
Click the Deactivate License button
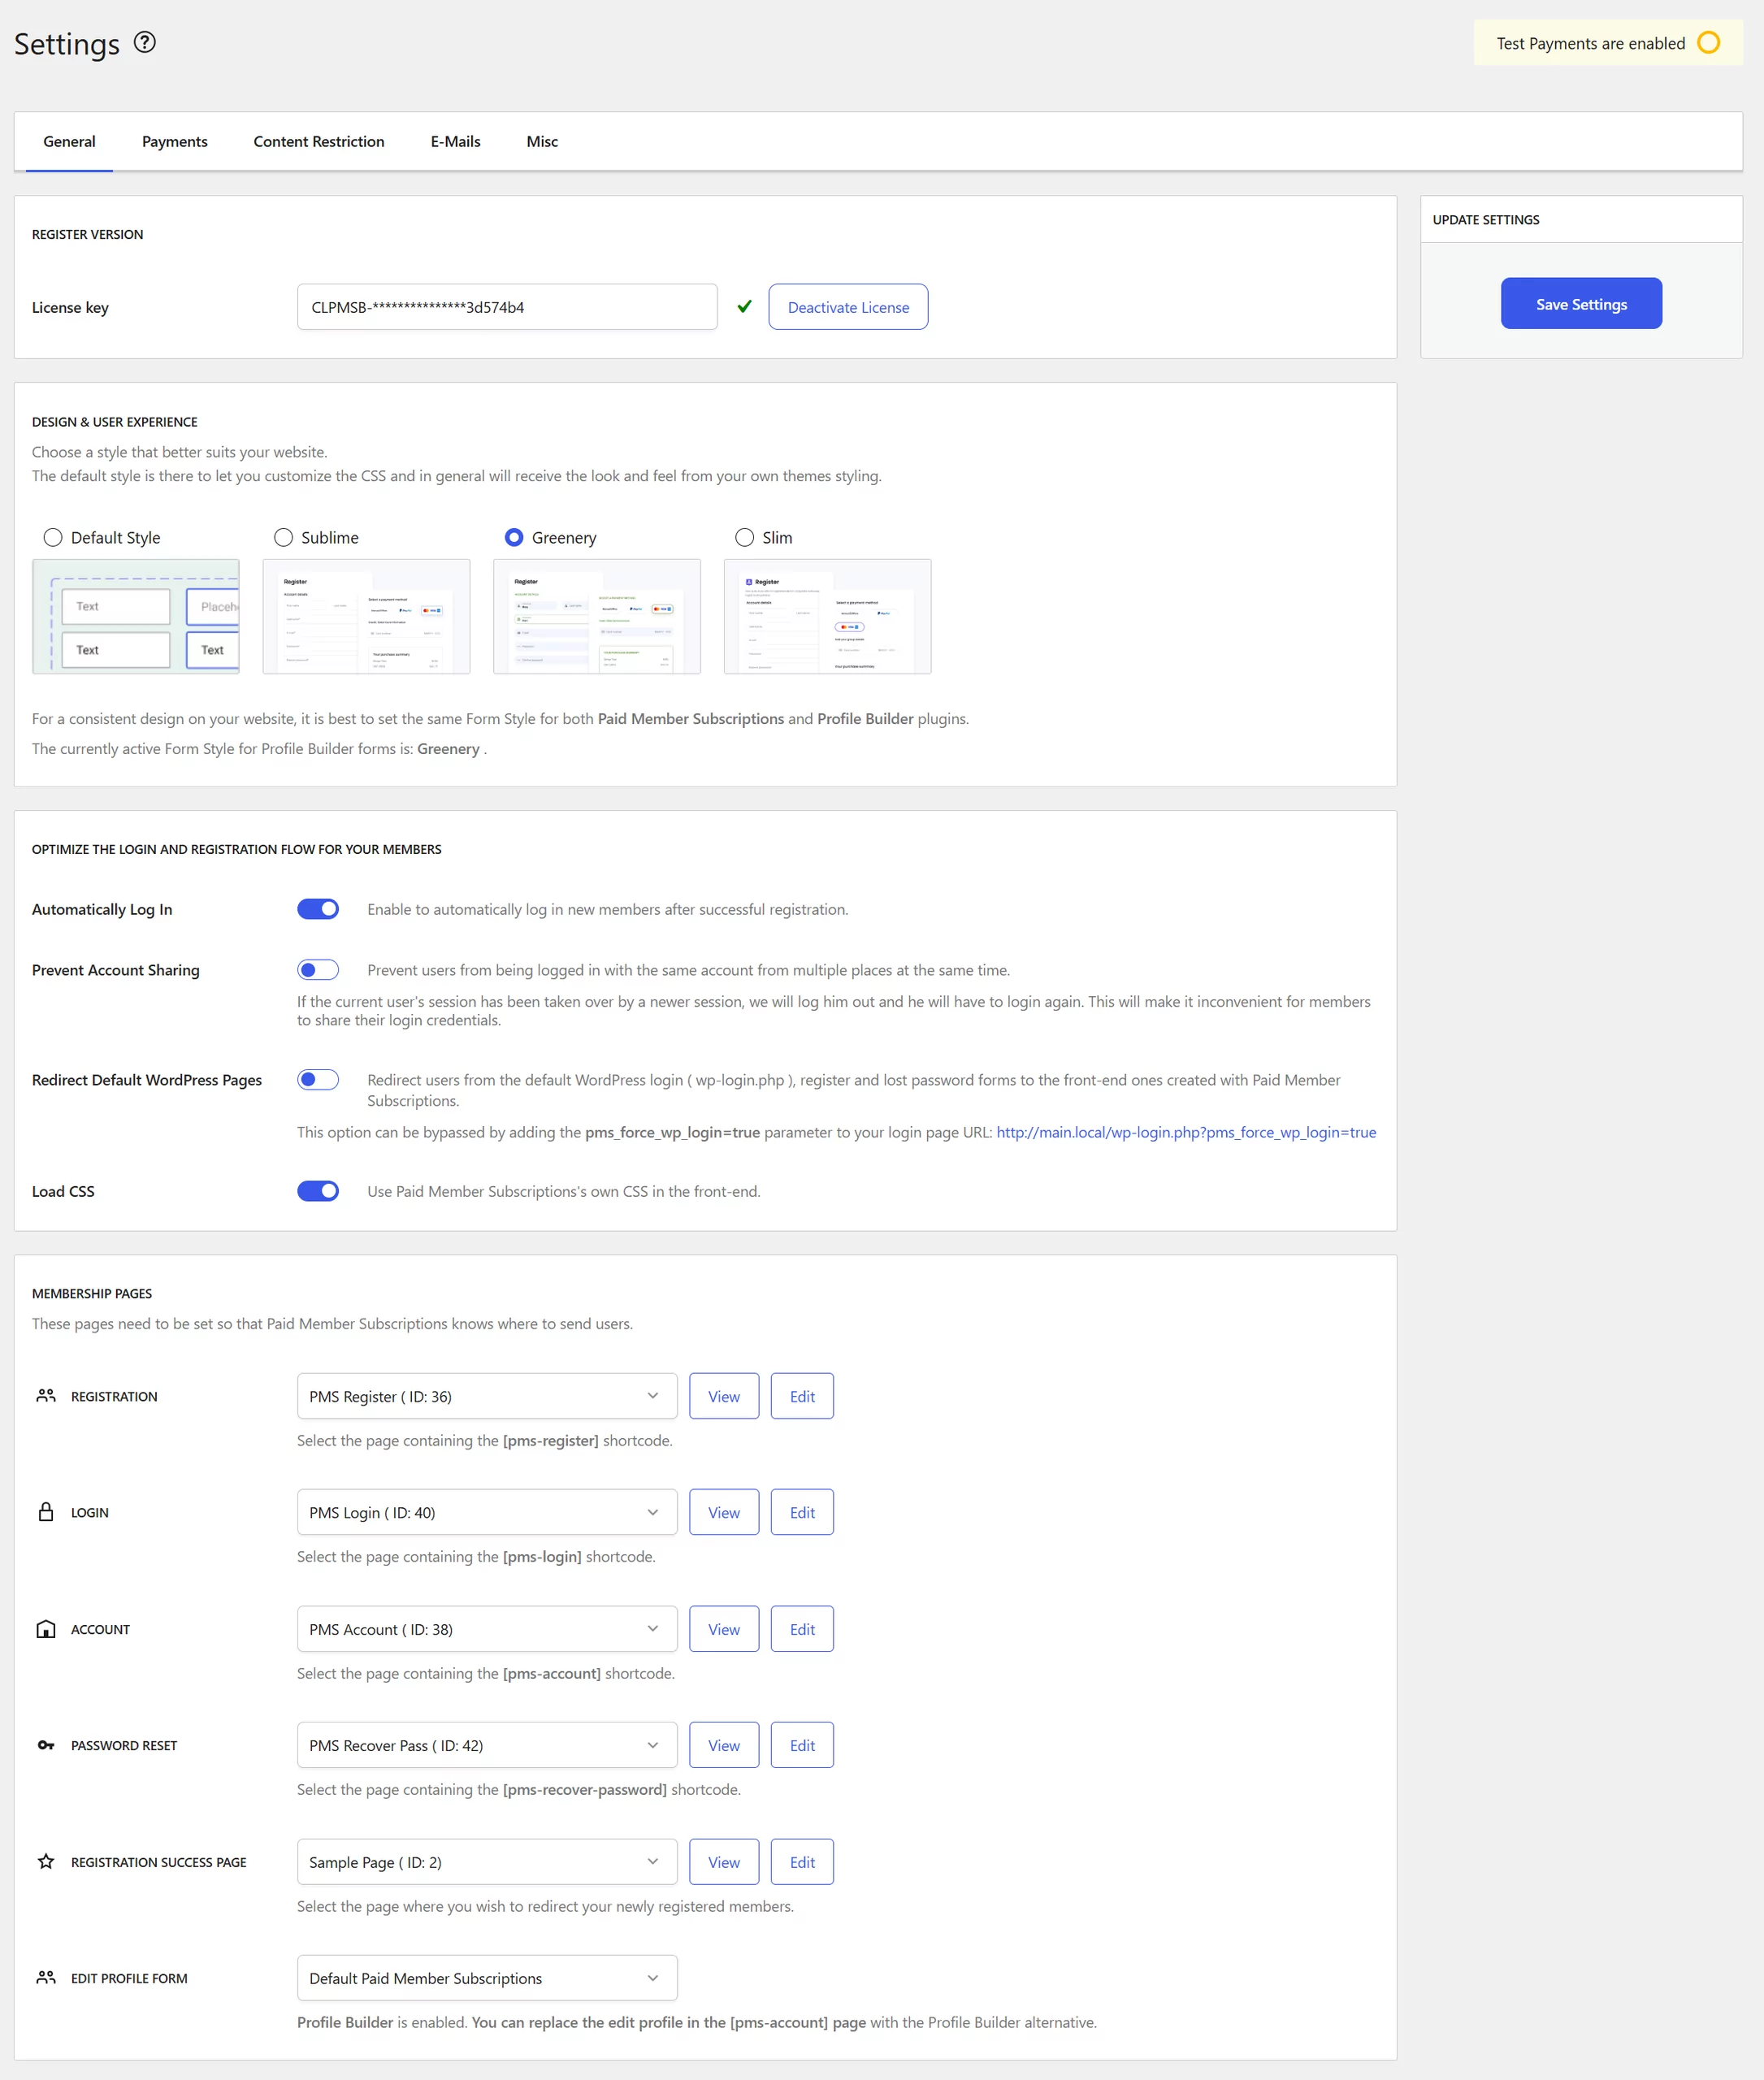point(848,306)
